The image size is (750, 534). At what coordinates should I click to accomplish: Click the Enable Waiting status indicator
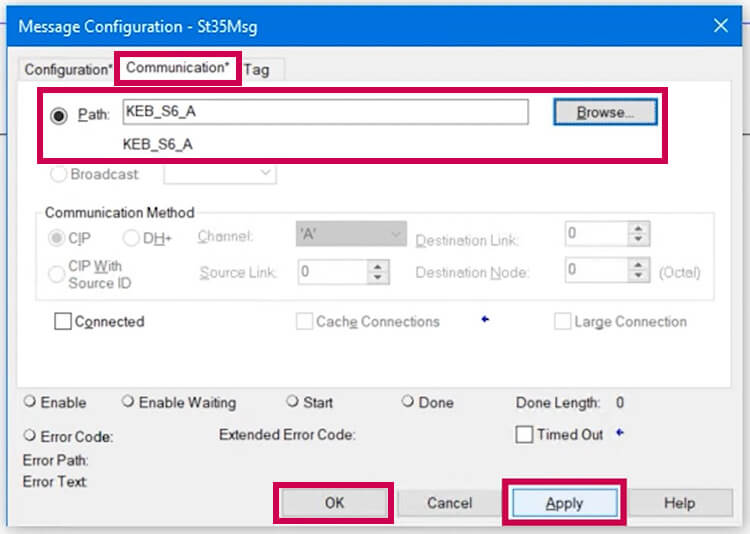[x=127, y=401]
